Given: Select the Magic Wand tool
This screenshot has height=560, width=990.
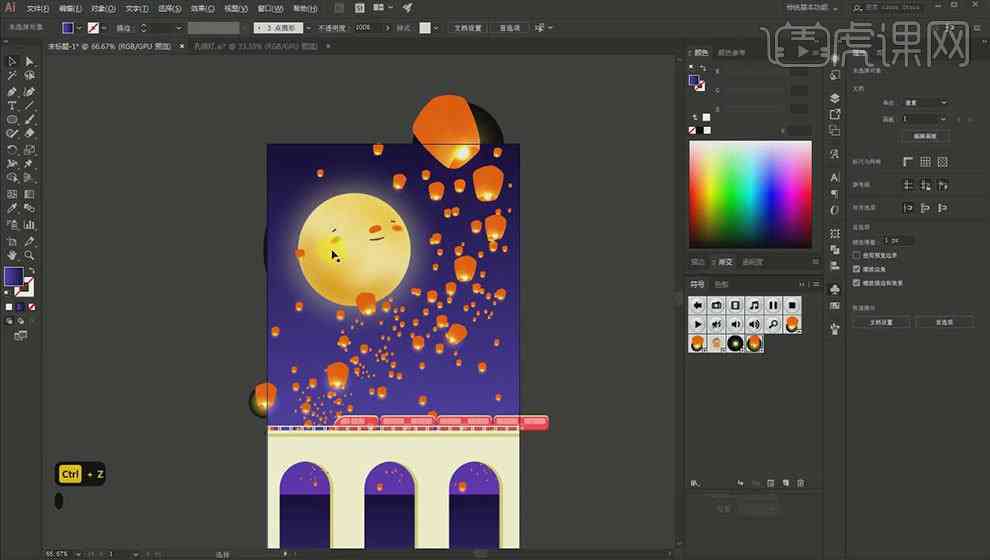Looking at the screenshot, I should [12, 75].
